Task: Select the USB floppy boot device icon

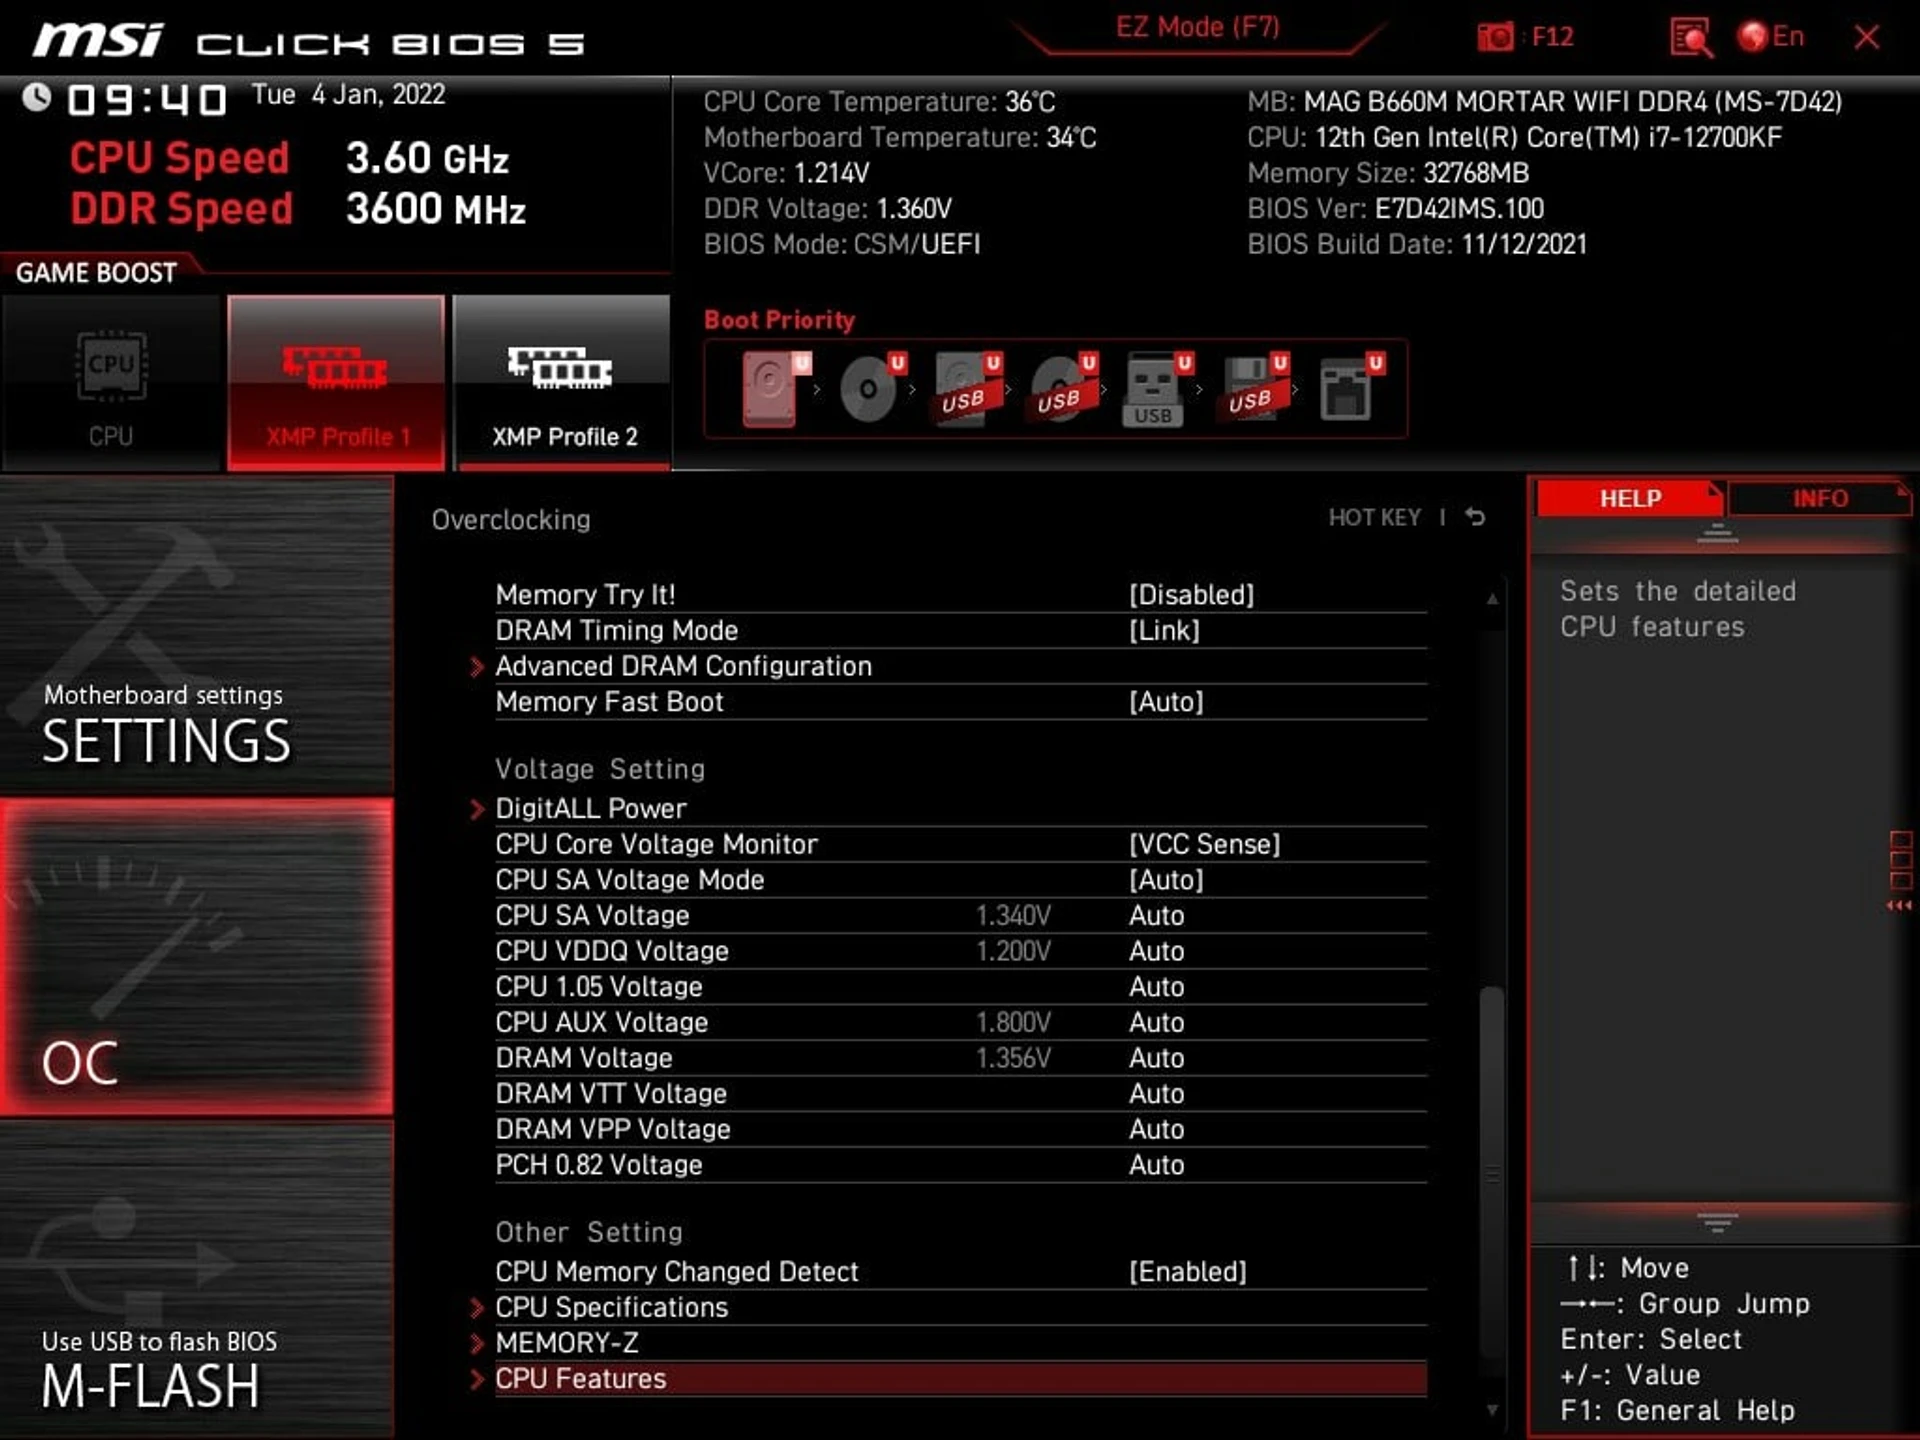Action: tap(1254, 388)
